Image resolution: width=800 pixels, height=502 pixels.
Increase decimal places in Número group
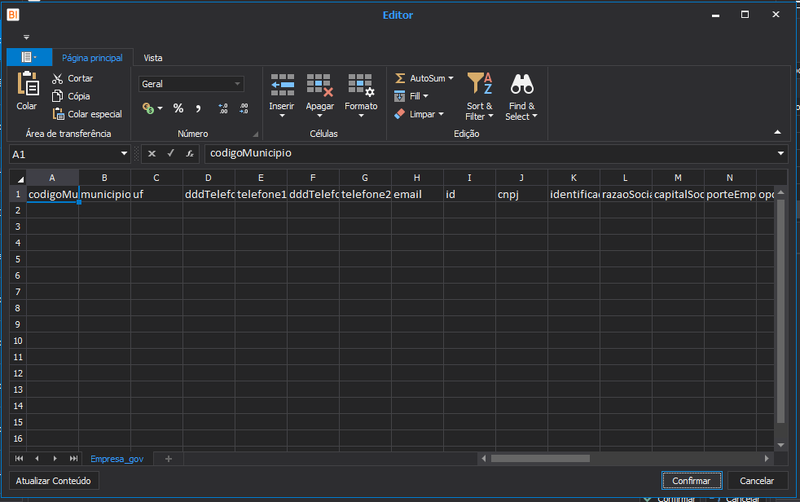(223, 108)
